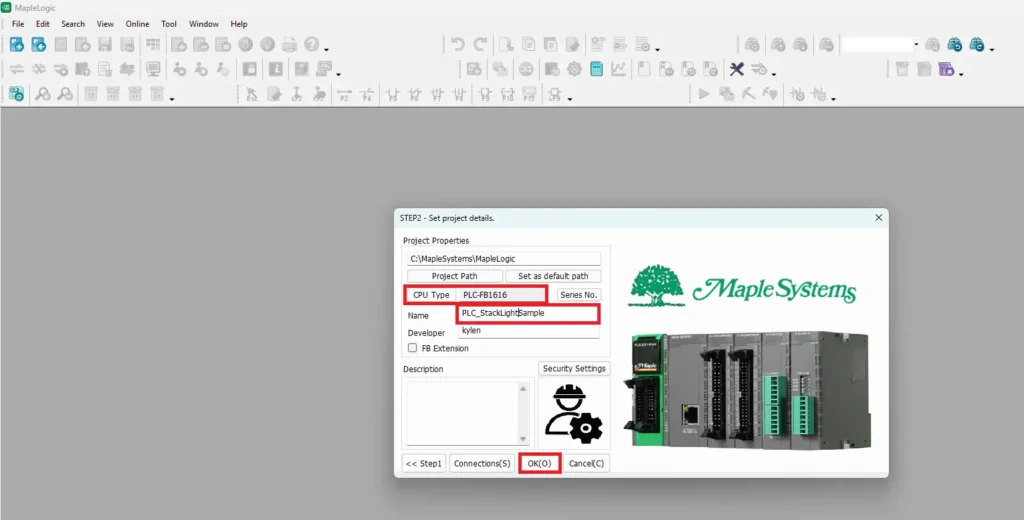Click the gear icon beside the calculator
This screenshot has height=520, width=1024.
click(574, 69)
